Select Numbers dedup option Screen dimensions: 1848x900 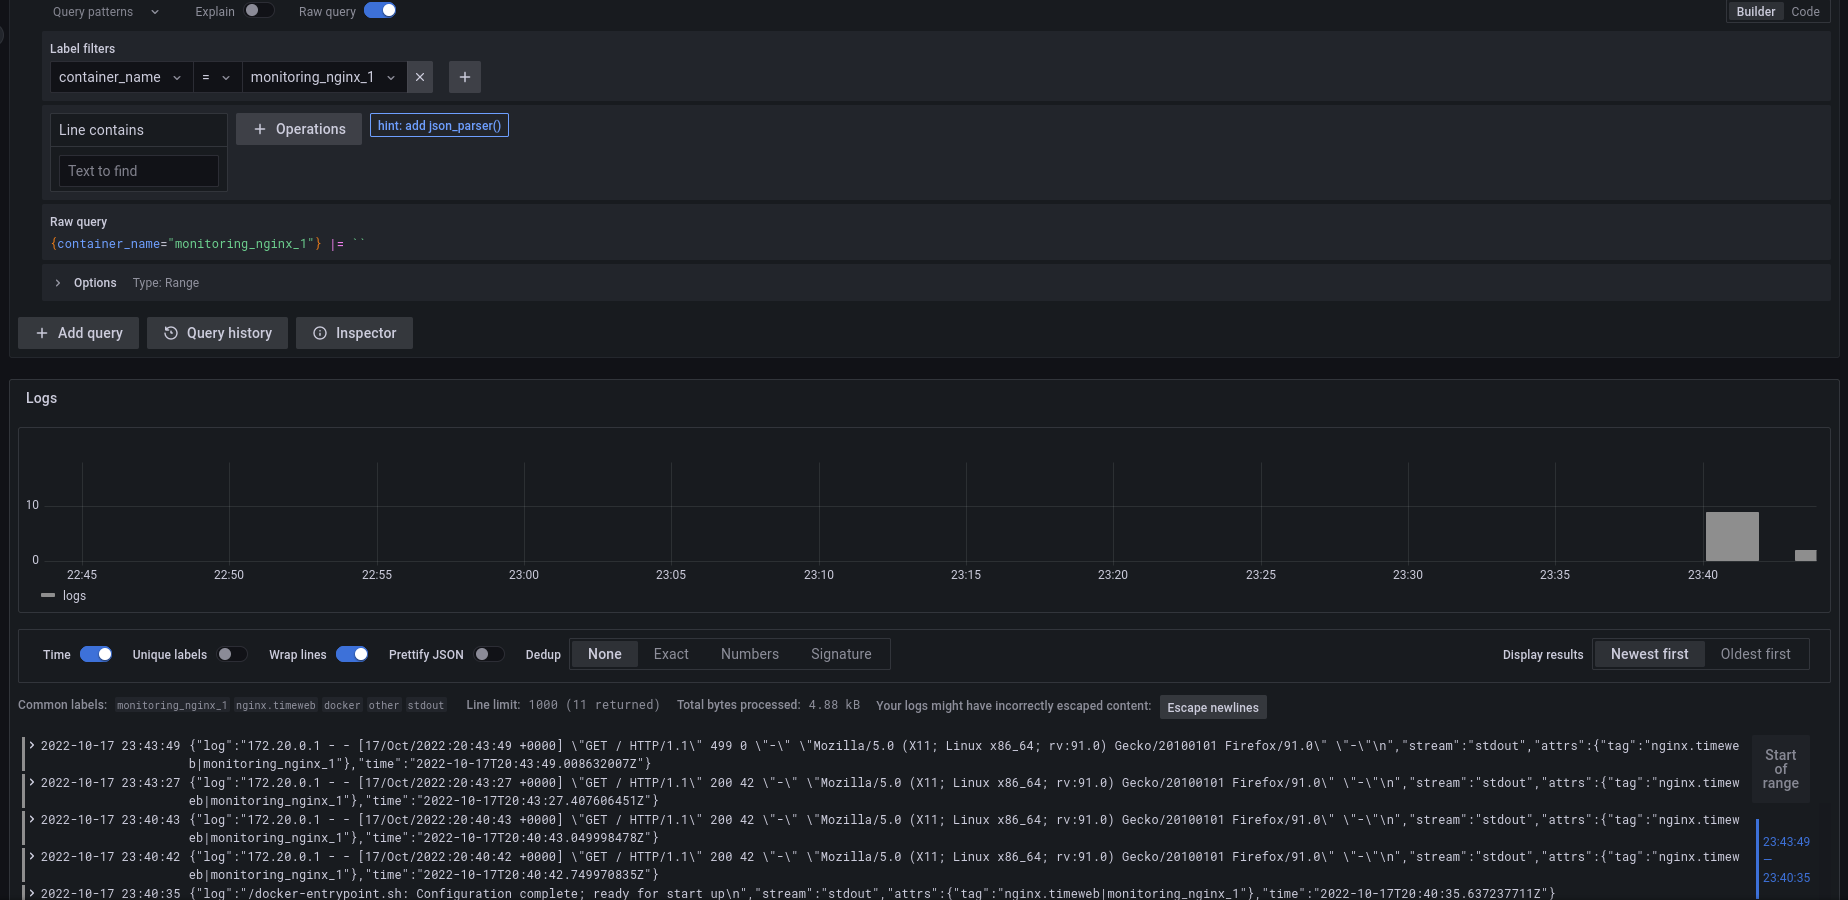click(750, 654)
